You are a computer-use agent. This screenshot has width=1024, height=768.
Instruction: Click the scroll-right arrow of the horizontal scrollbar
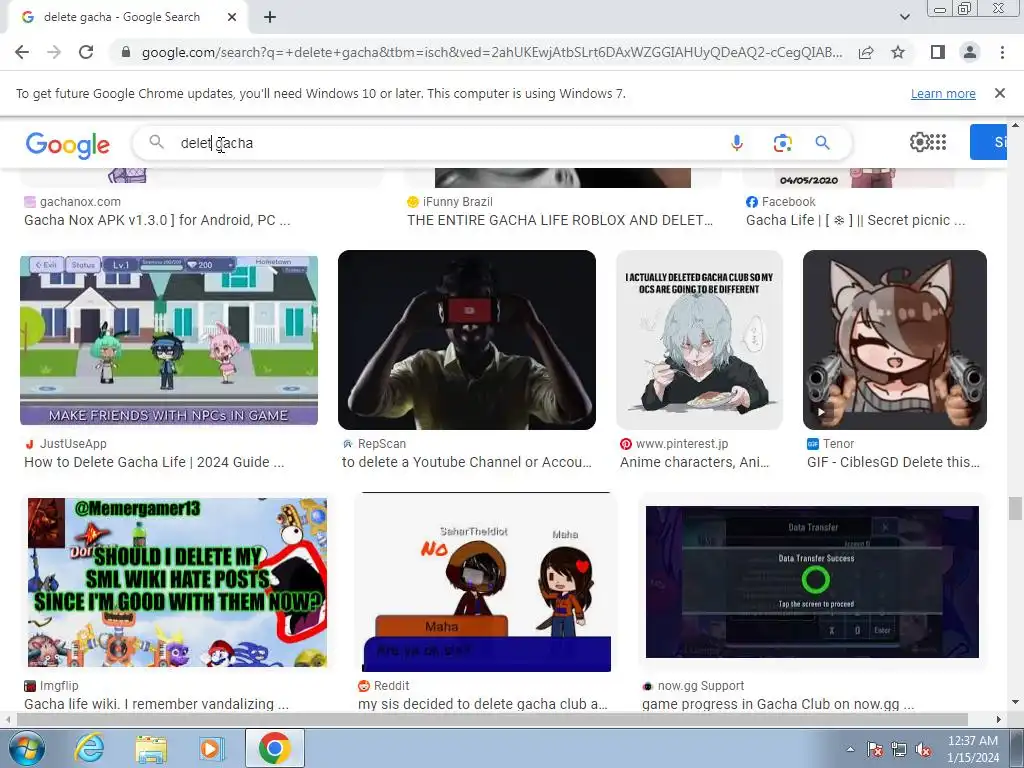click(998, 720)
